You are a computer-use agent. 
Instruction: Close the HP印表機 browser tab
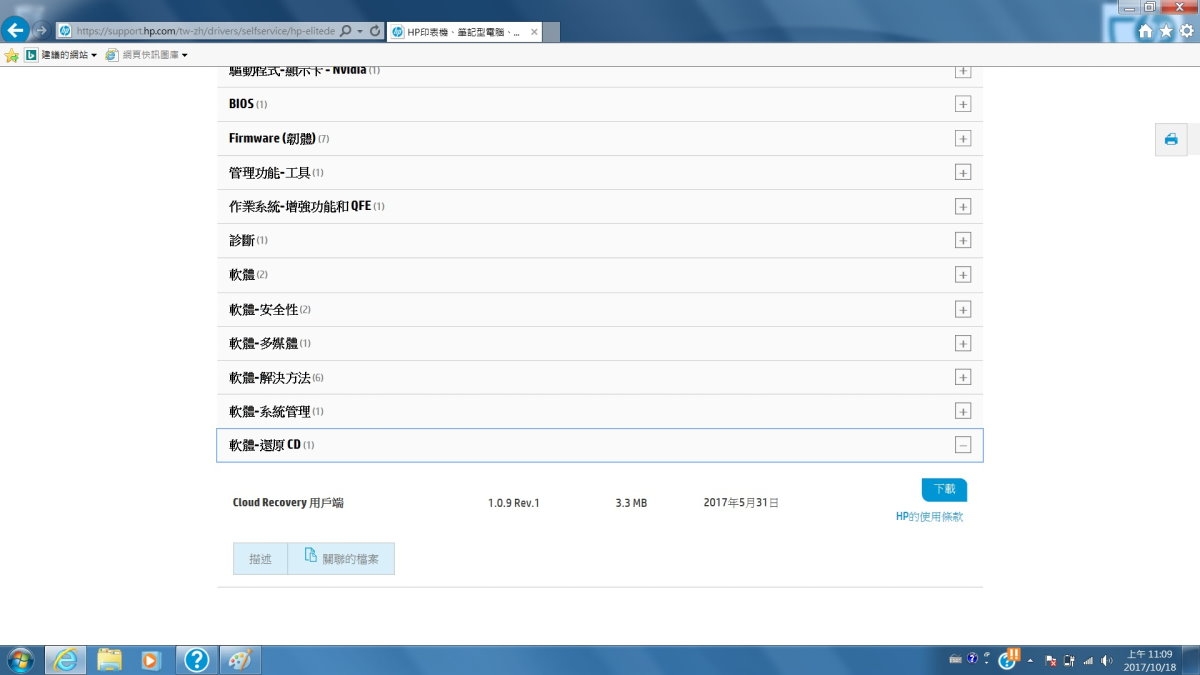pyautogui.click(x=534, y=32)
